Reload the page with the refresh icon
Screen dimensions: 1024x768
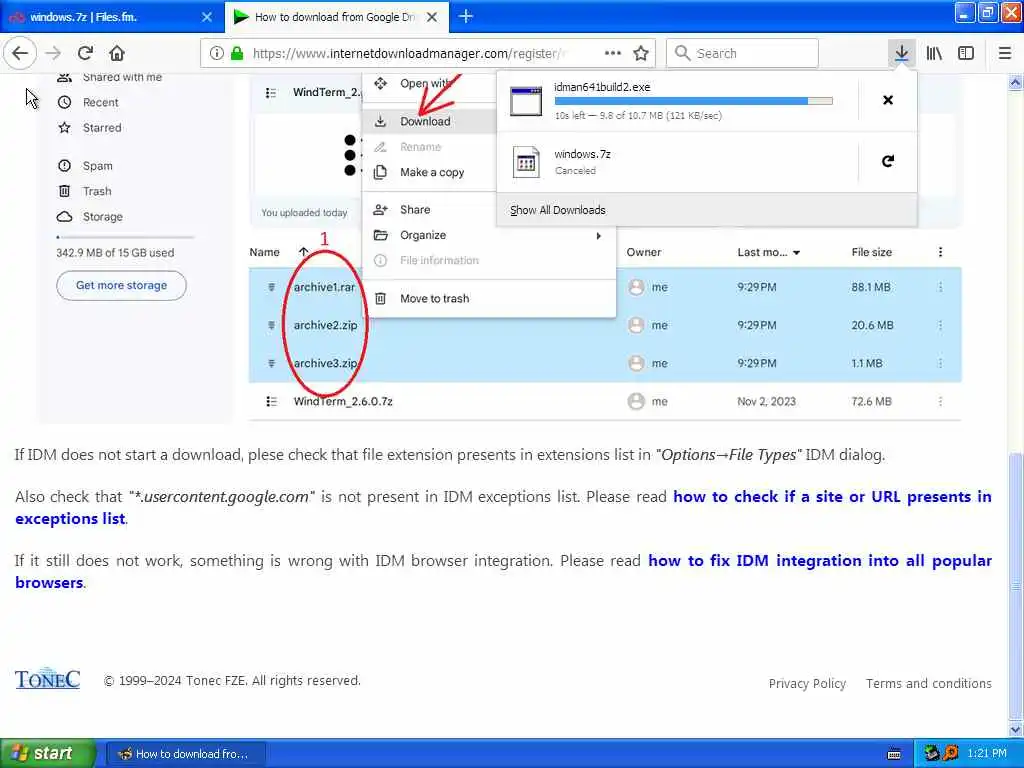(85, 53)
